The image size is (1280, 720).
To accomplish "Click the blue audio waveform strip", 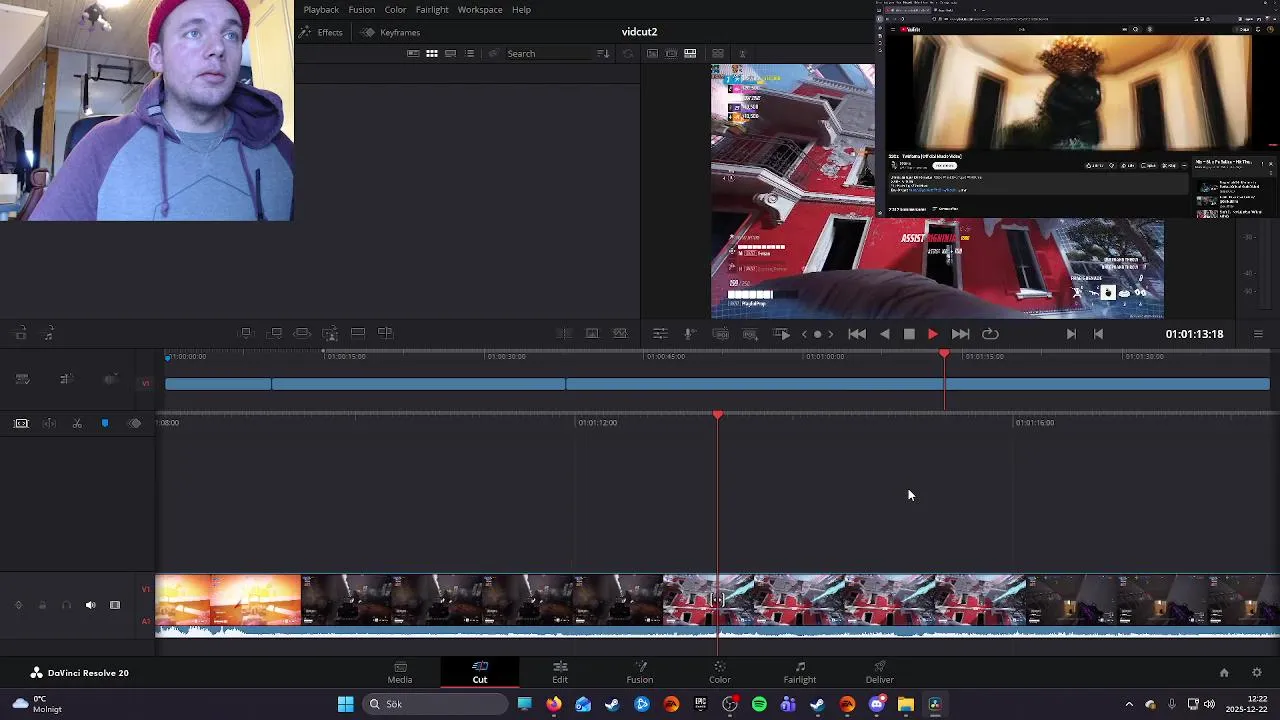I will click(717, 631).
